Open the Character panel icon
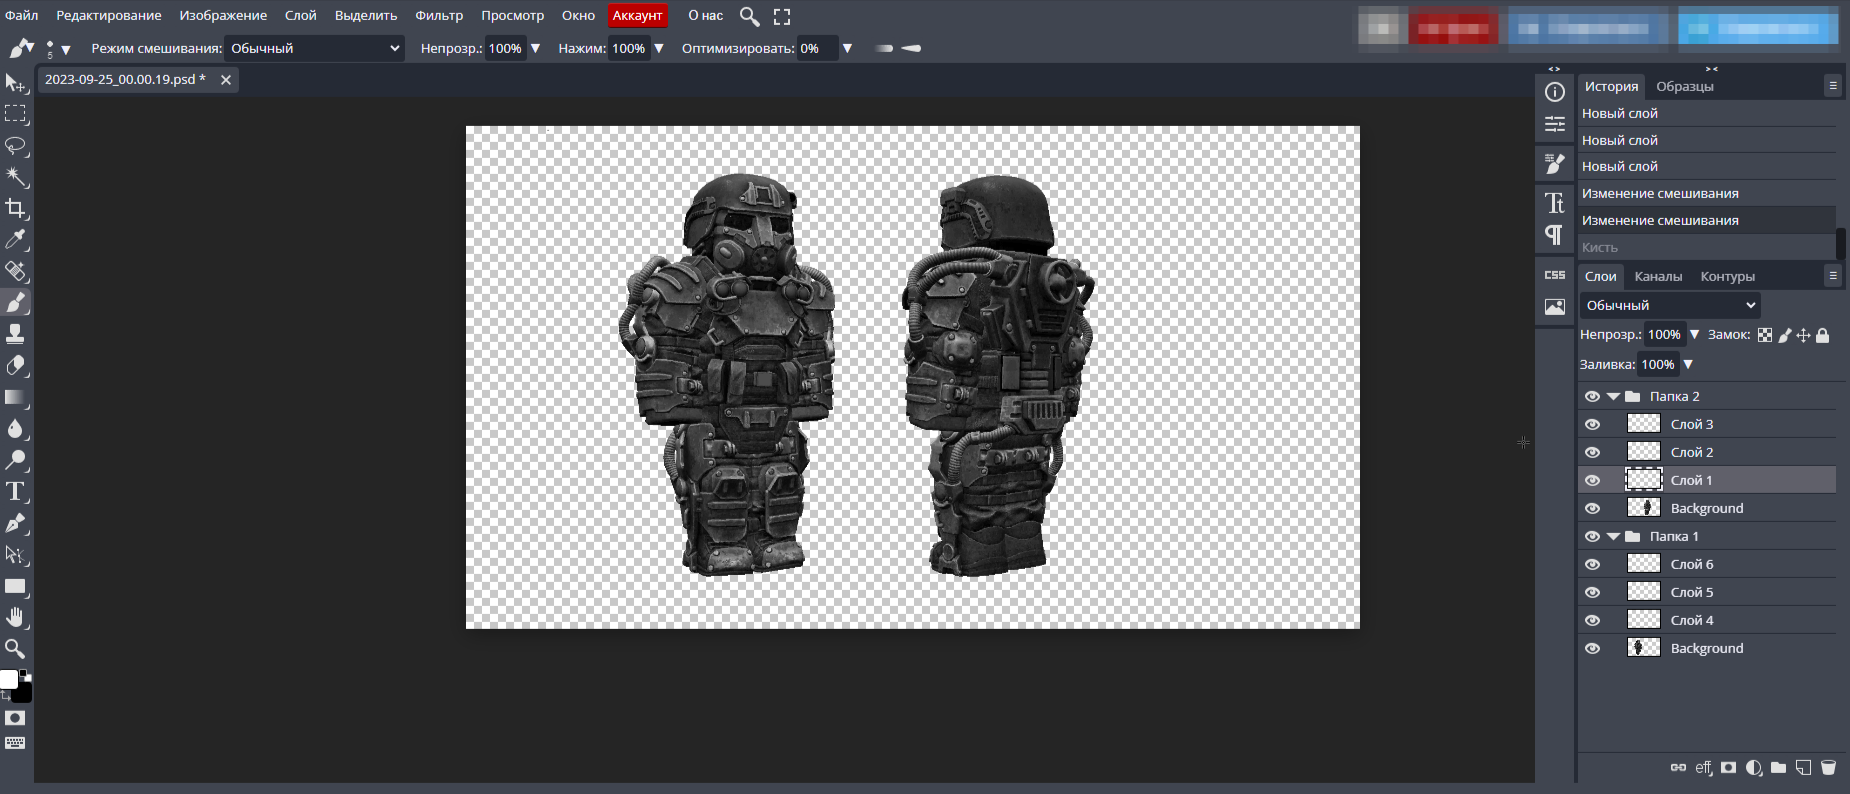The image size is (1850, 794). pos(1555,203)
